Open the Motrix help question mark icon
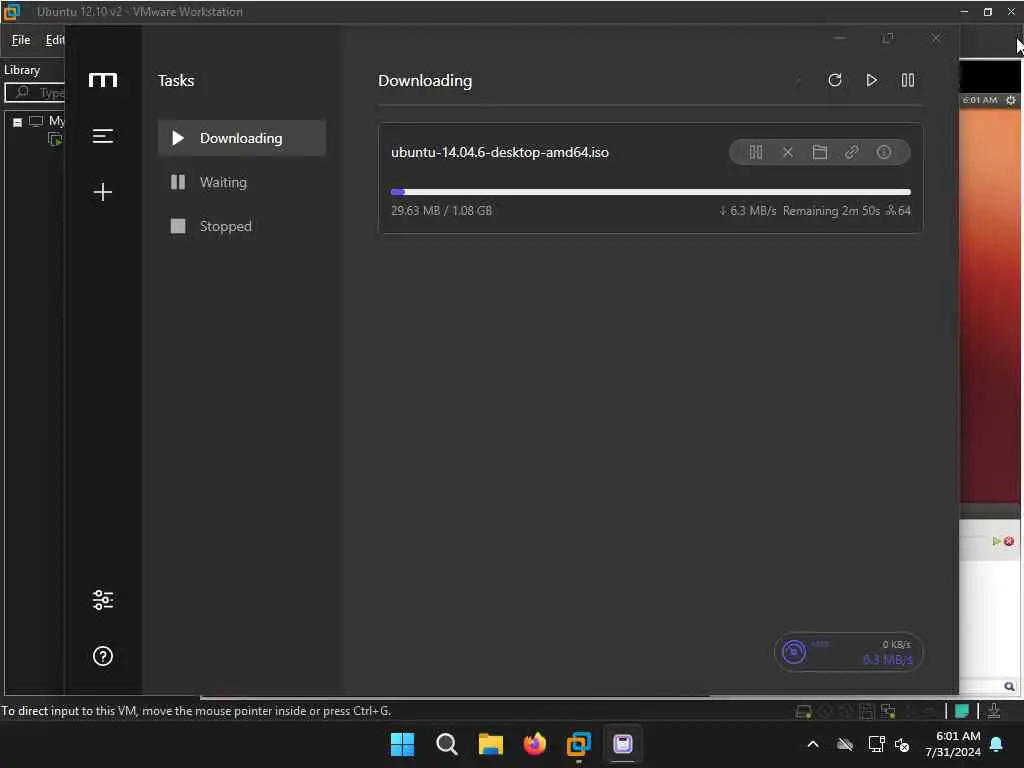This screenshot has width=1024, height=768. pos(103,656)
